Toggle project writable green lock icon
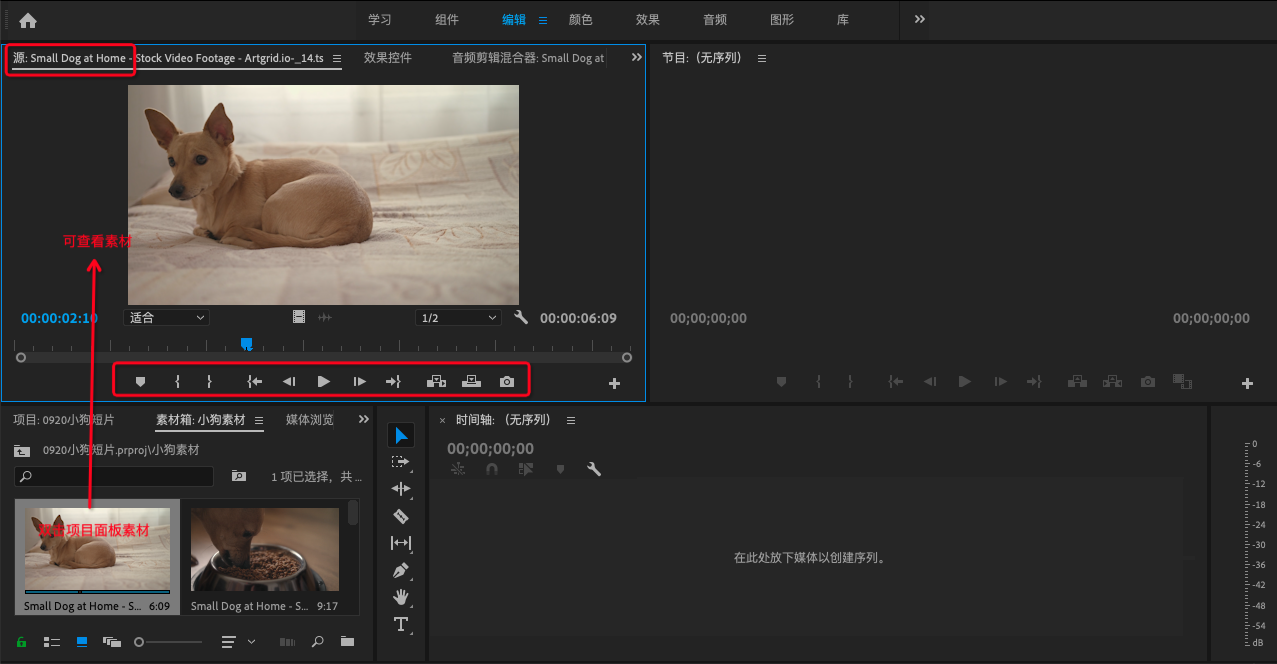 pyautogui.click(x=21, y=641)
